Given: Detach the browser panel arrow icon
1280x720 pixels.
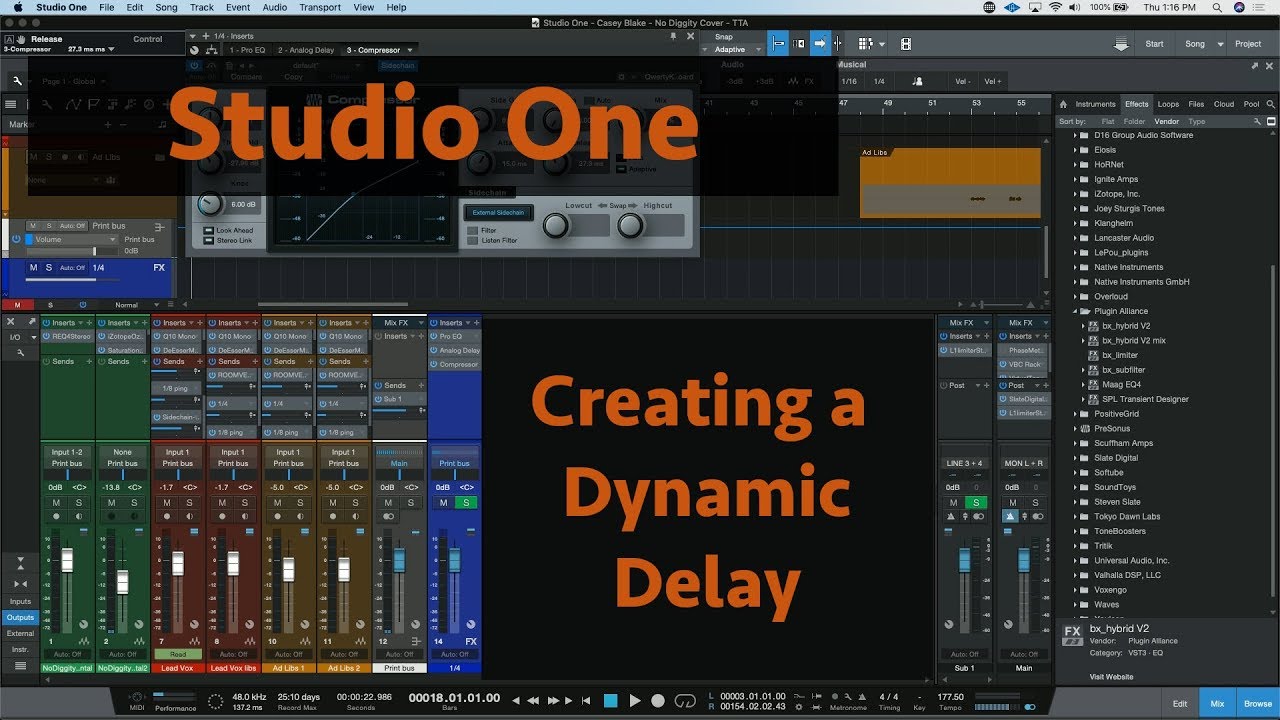Looking at the screenshot, I should pyautogui.click(x=1255, y=66).
